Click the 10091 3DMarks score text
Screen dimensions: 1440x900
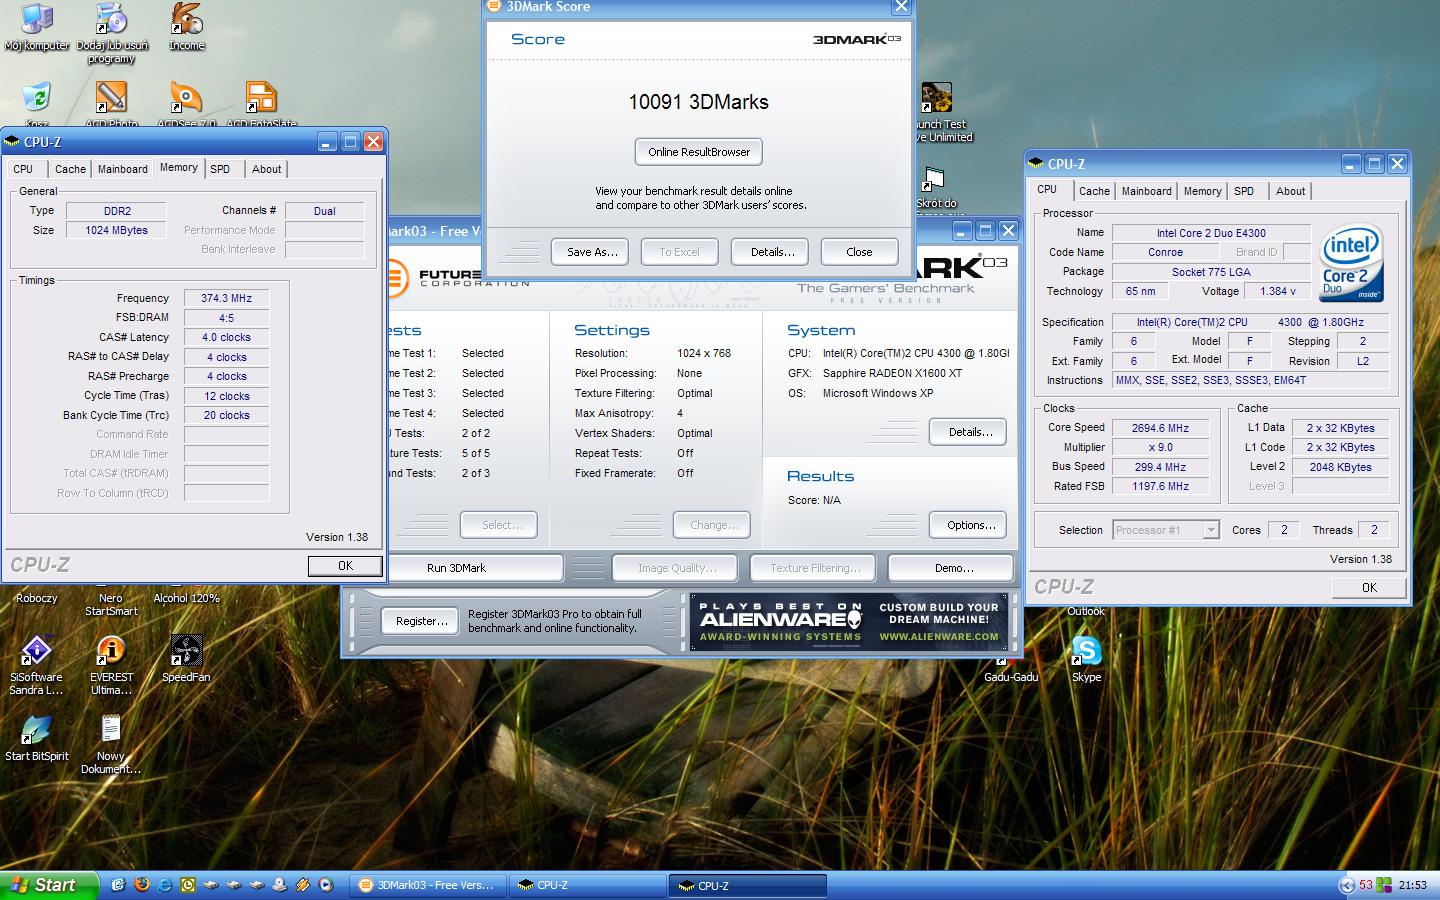(x=698, y=102)
